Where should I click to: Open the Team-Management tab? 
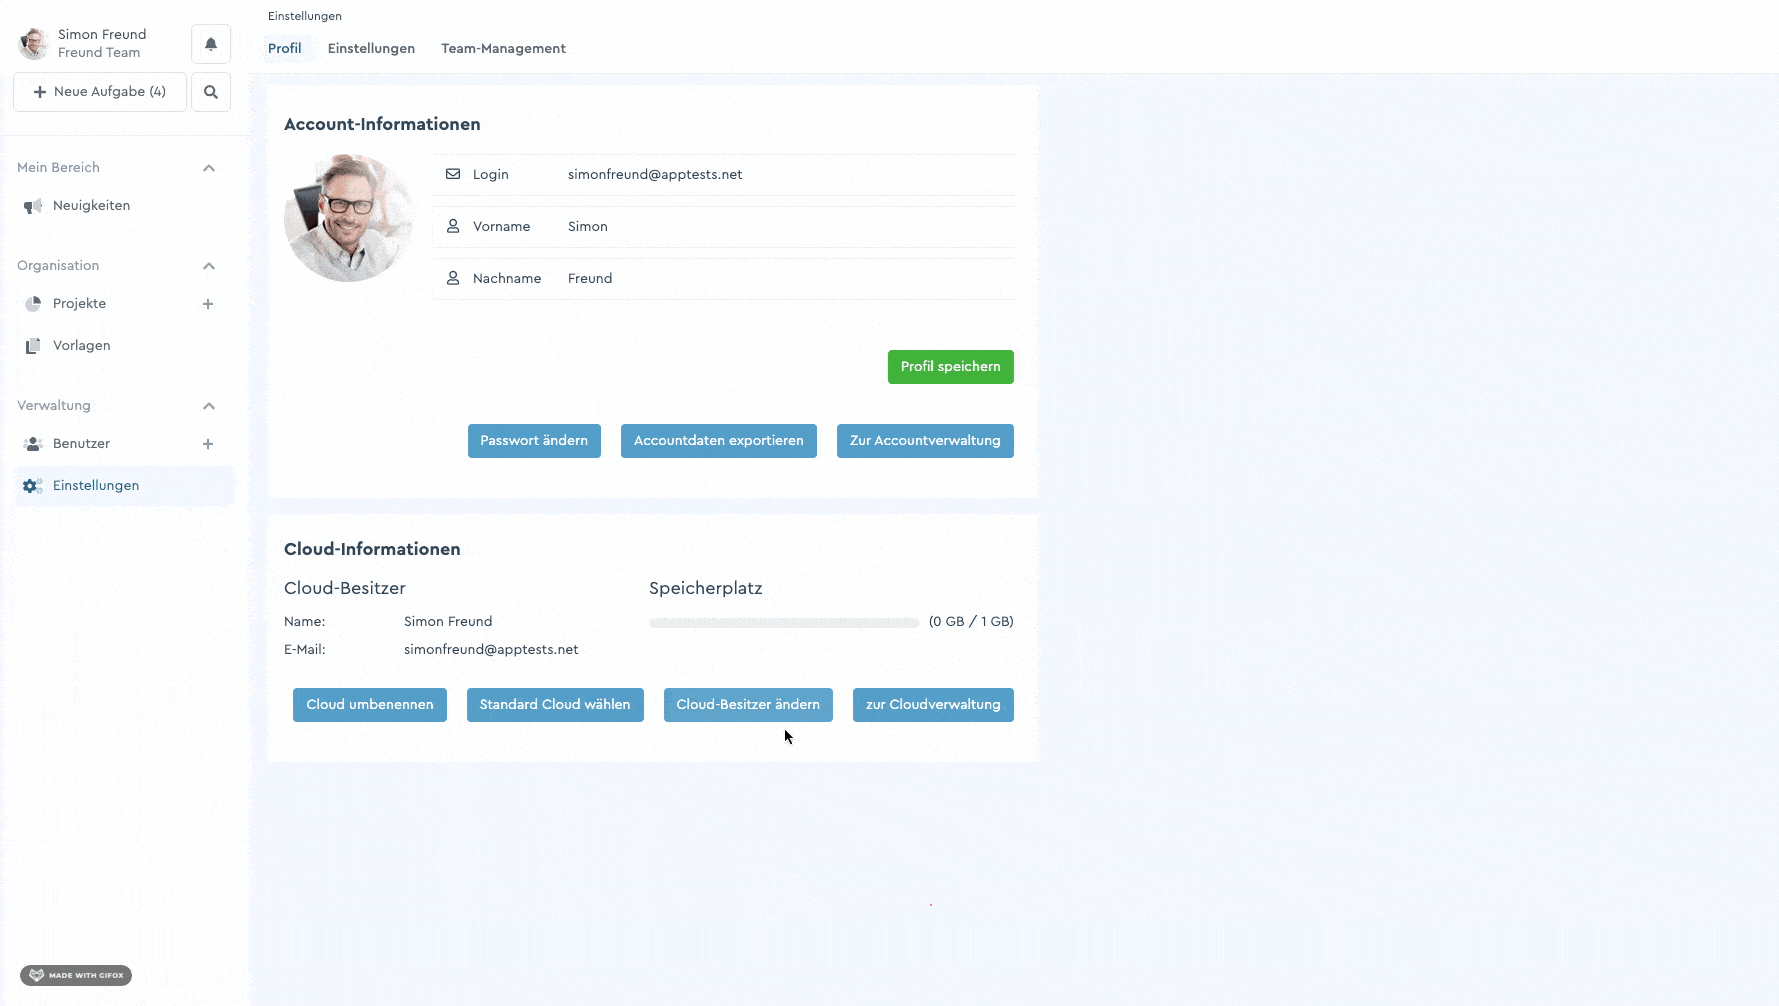click(x=503, y=48)
